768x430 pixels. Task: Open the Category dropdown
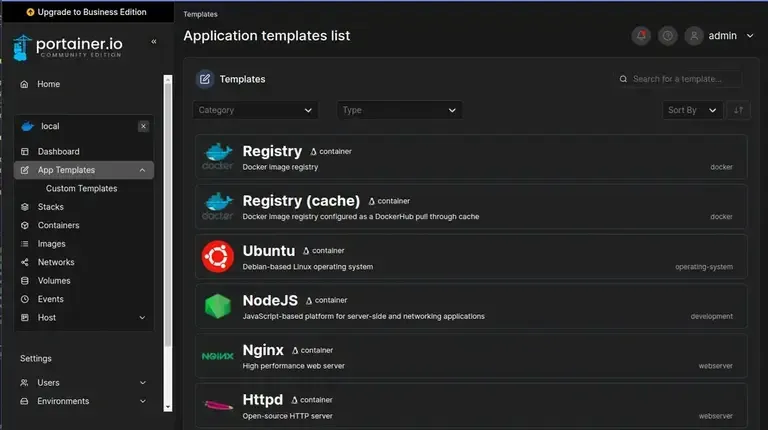pyautogui.click(x=255, y=110)
